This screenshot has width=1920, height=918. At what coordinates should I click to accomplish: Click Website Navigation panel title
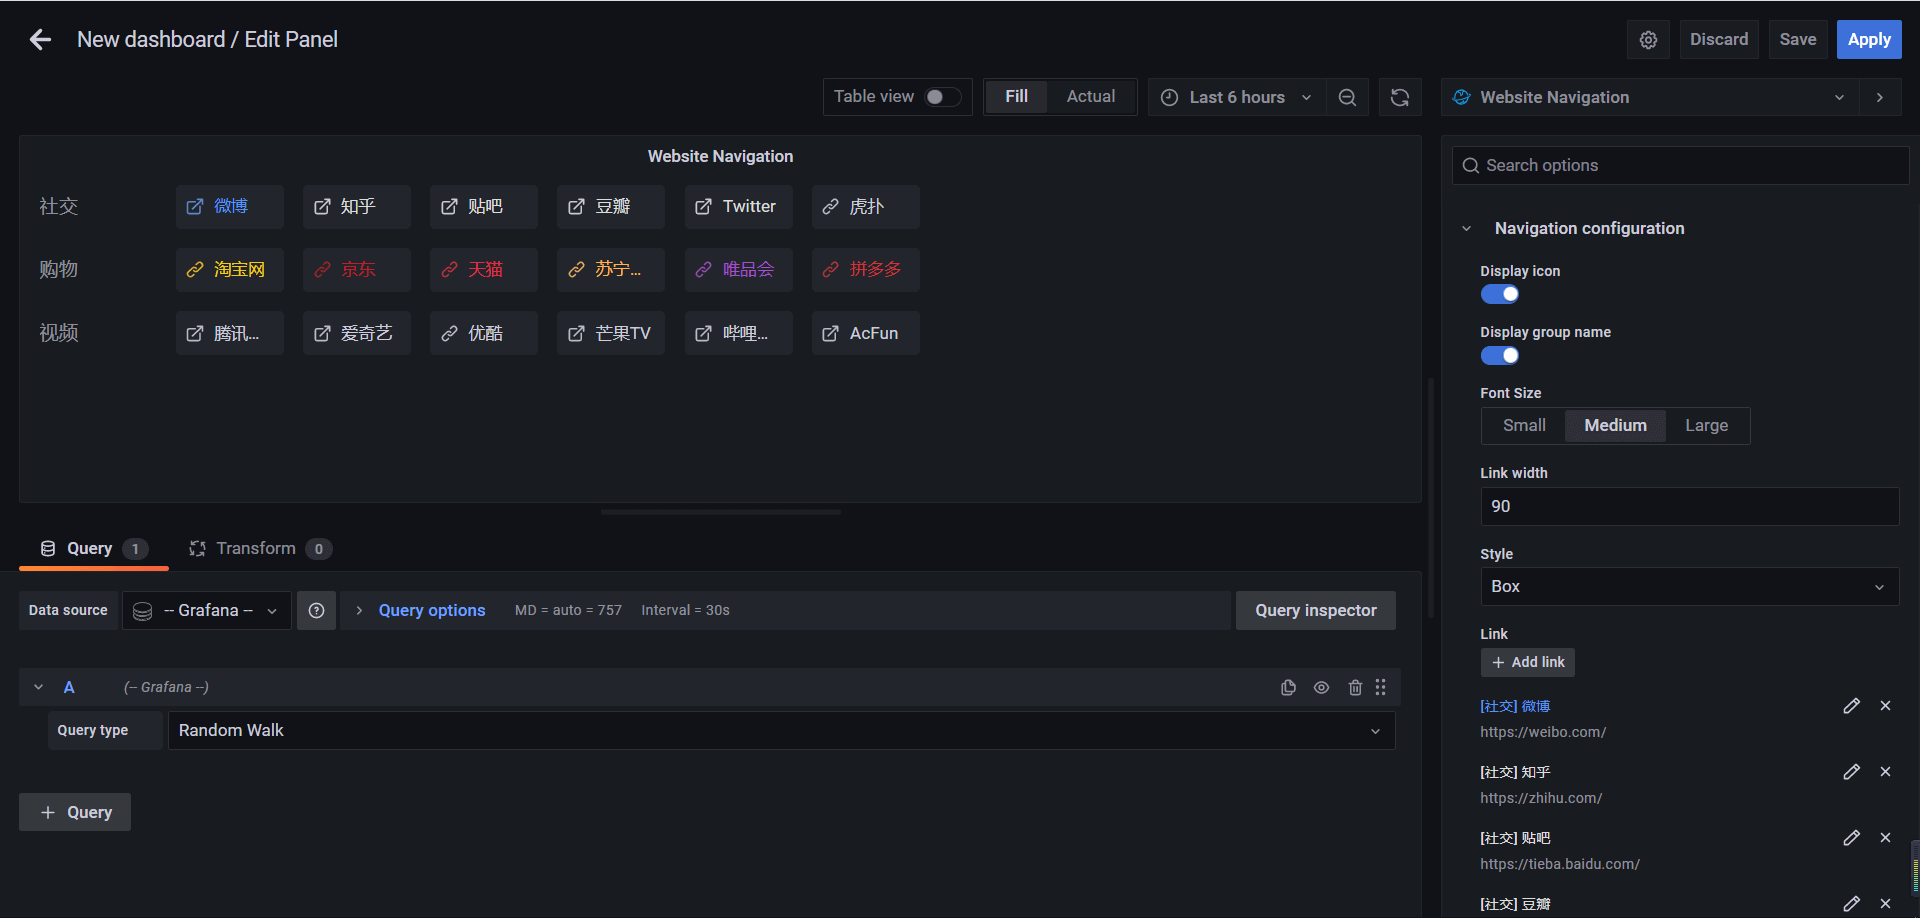tap(720, 157)
